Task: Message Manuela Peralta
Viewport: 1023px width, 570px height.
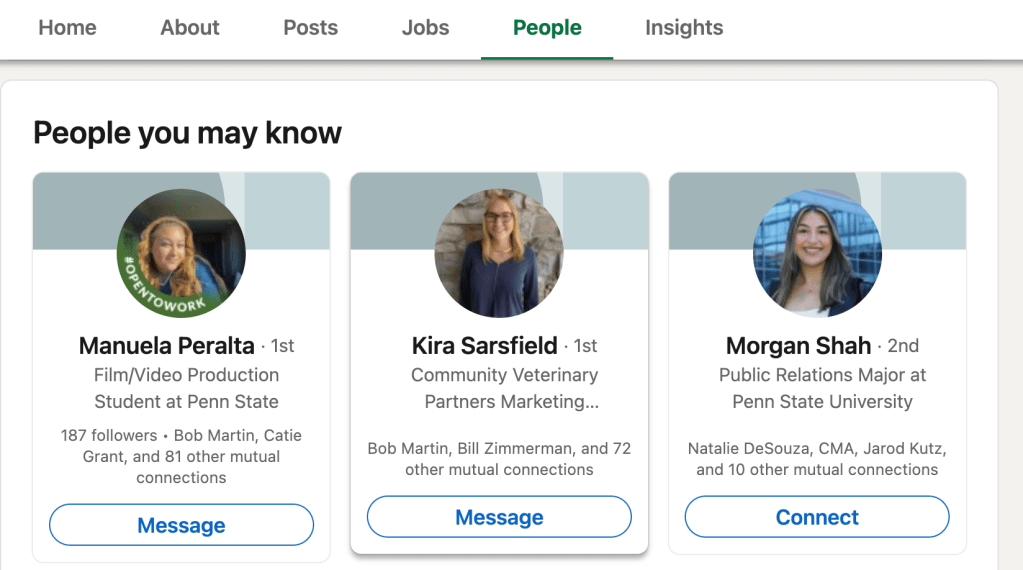Action: (181, 525)
